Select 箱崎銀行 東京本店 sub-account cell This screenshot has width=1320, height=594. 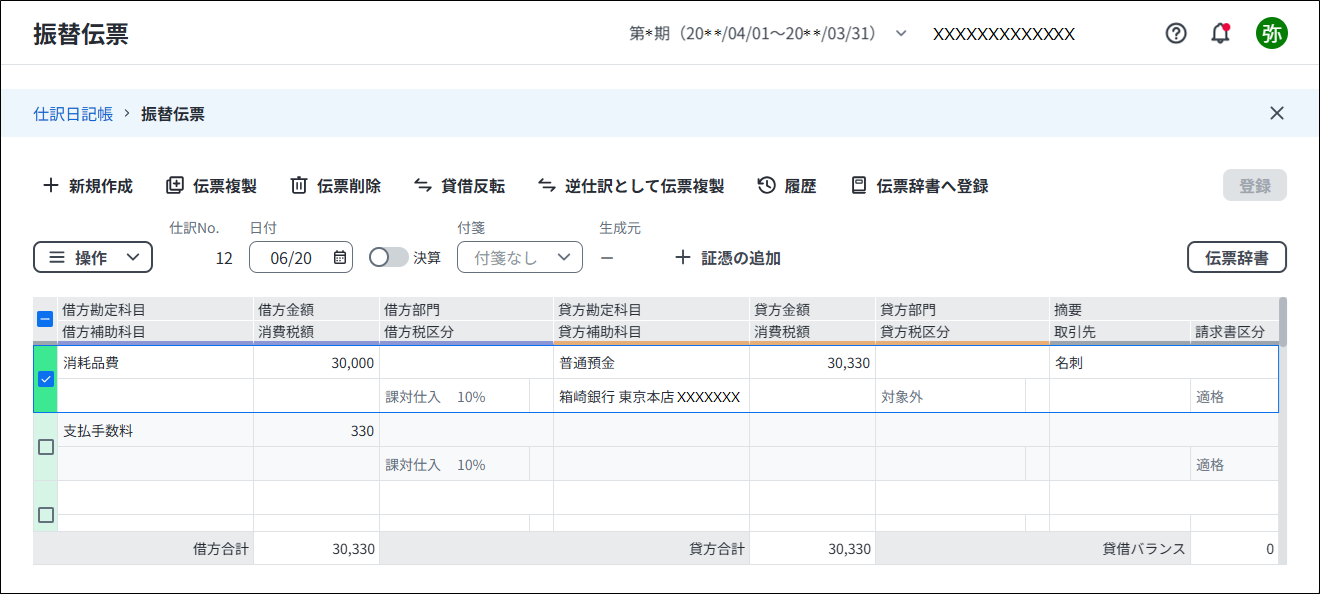(x=651, y=397)
